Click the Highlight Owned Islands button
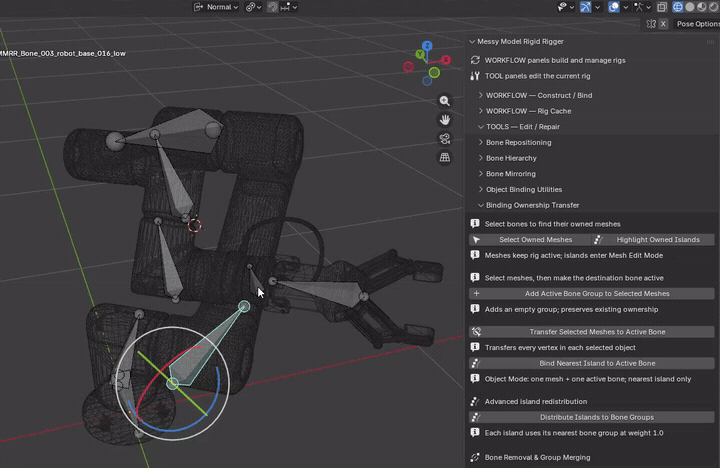The height and width of the screenshot is (468, 720). coord(653,239)
